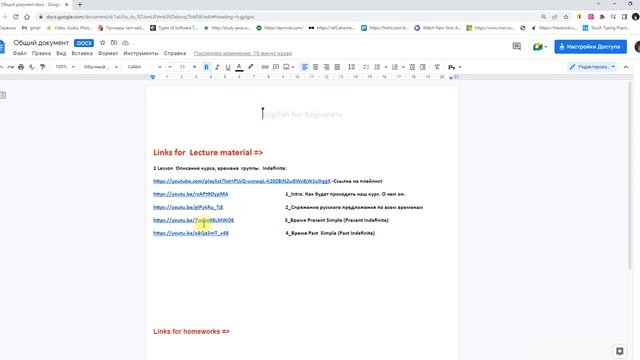Screen dimensions: 640x360
Task: Toggle italic formatting
Action: 217,67
